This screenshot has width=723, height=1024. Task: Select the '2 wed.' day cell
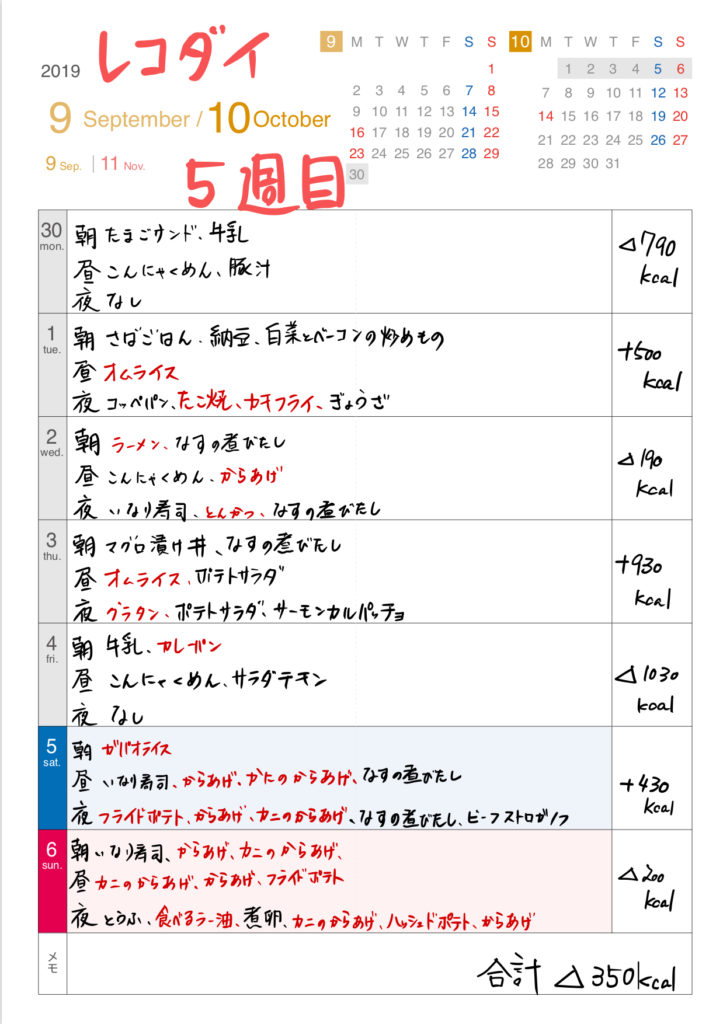tap(52, 468)
